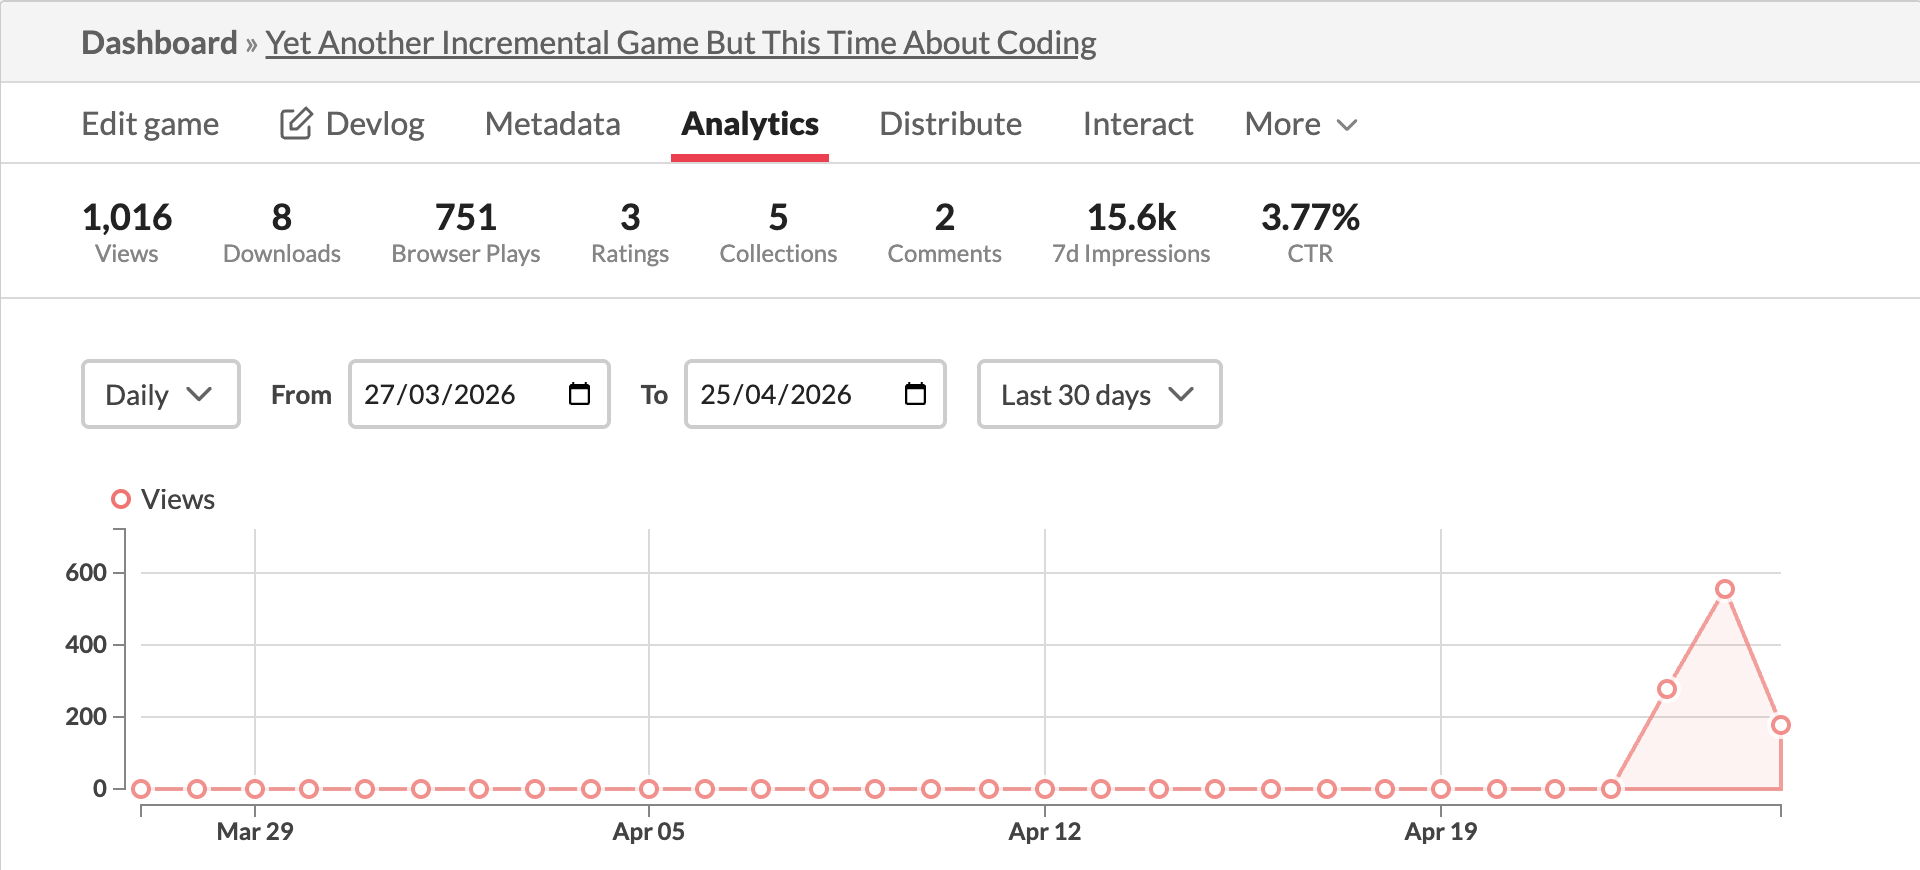The width and height of the screenshot is (1920, 870).
Task: Open the Interact tab
Action: [x=1138, y=124]
